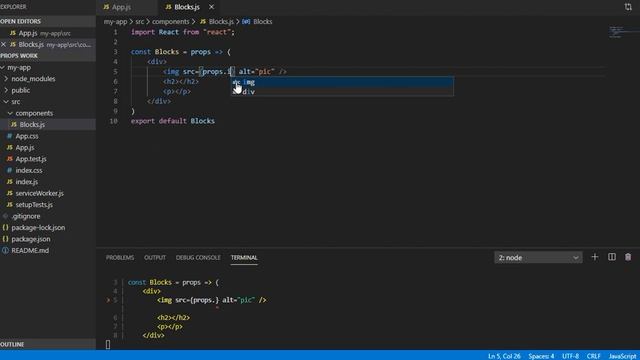Viewport: 640px width, 360px height.
Task: Open the terminal selector dropdown 2: node
Action: [x=538, y=258]
